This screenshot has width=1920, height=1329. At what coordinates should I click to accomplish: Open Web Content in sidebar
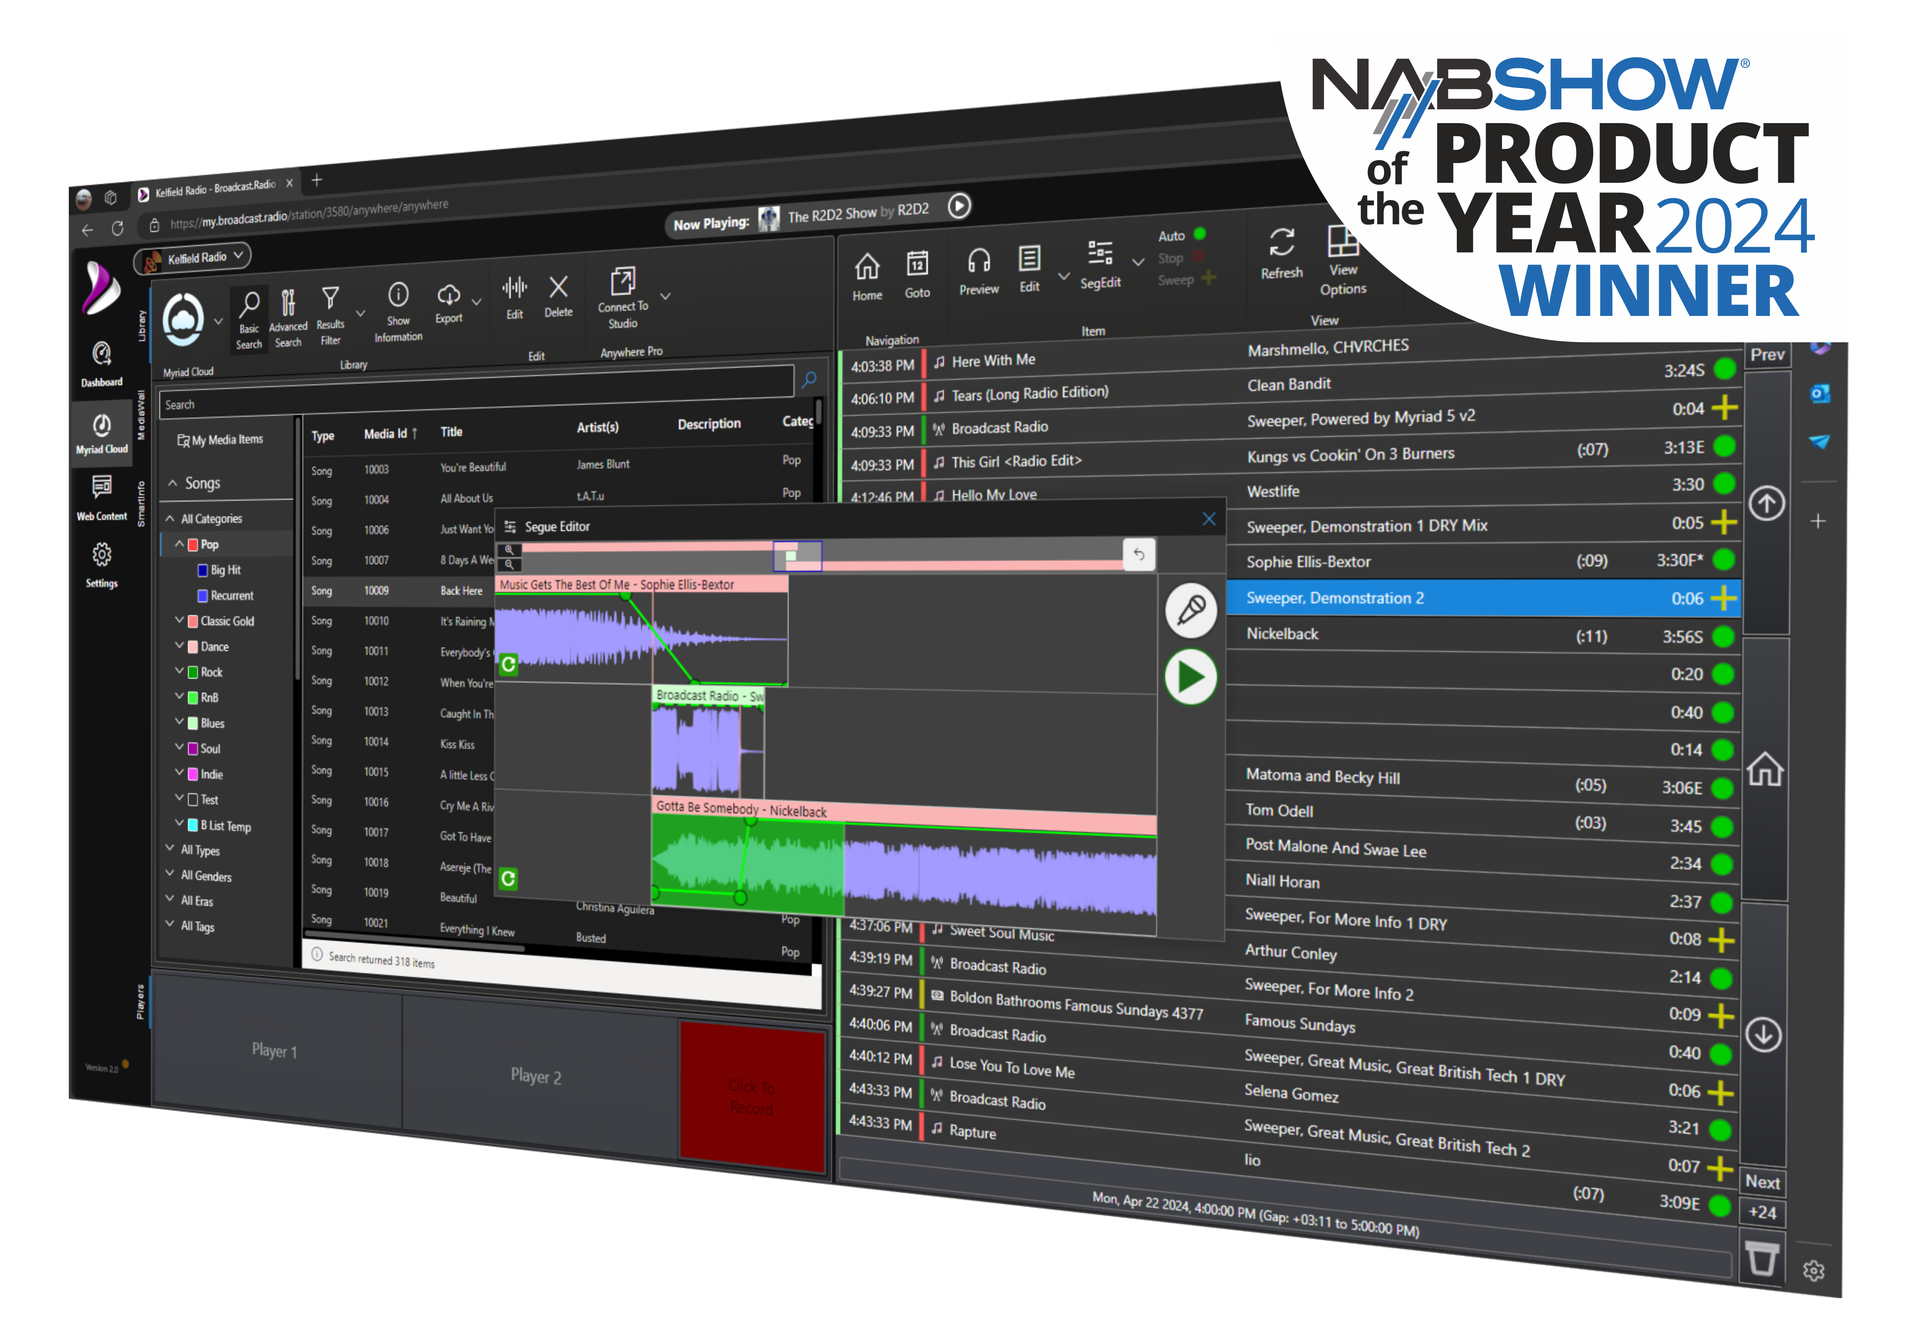(102, 497)
